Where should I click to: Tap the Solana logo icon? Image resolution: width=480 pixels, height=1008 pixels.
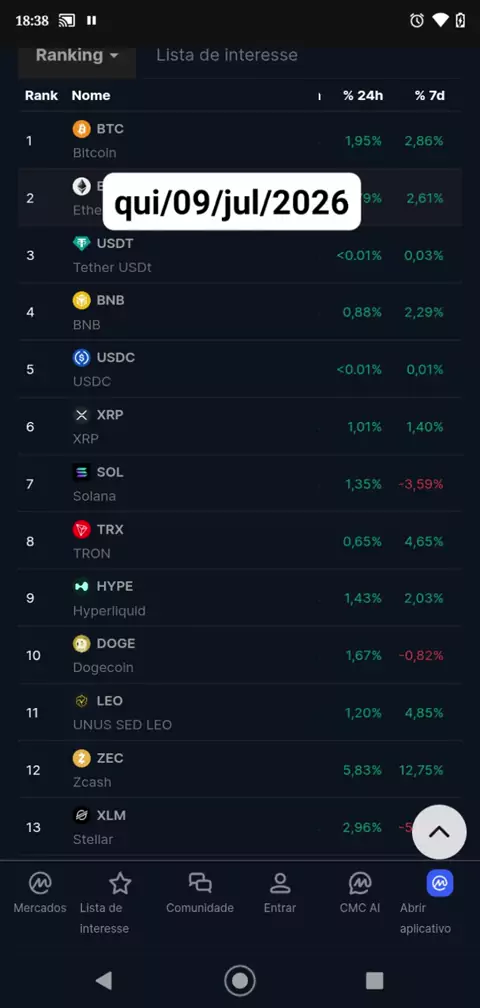click(x=82, y=472)
